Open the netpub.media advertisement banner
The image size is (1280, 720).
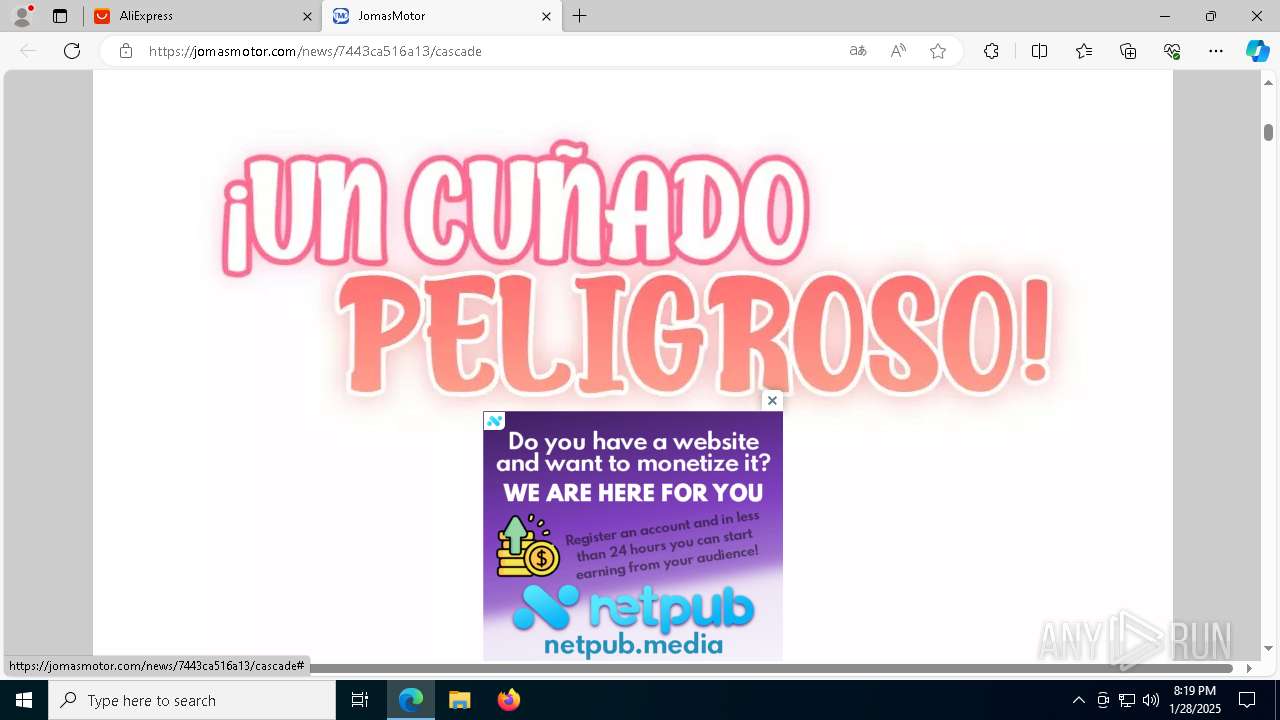(633, 536)
